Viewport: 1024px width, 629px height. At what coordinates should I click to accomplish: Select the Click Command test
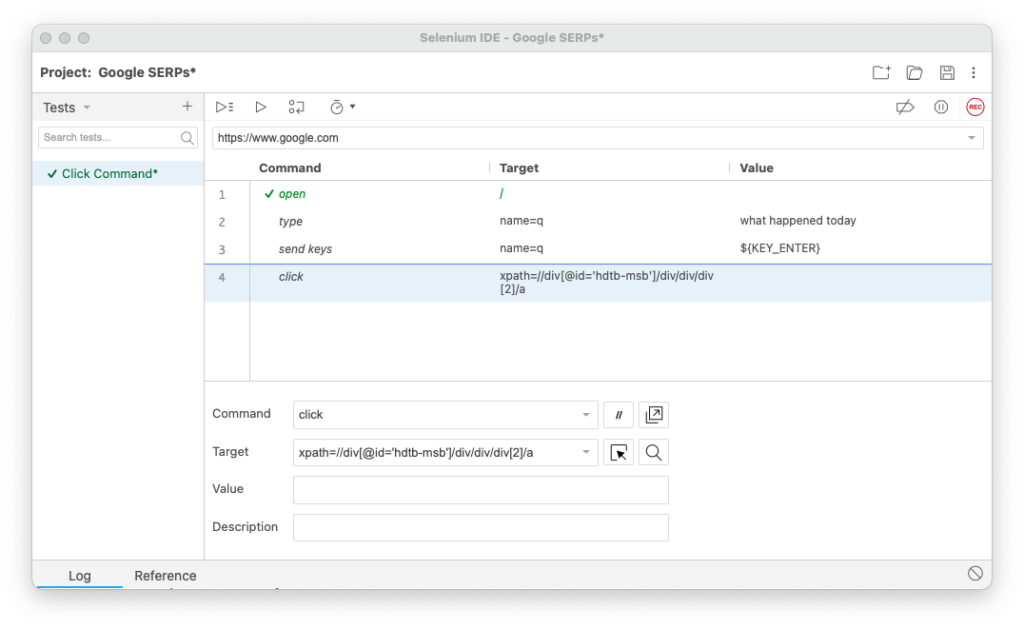(x=118, y=174)
